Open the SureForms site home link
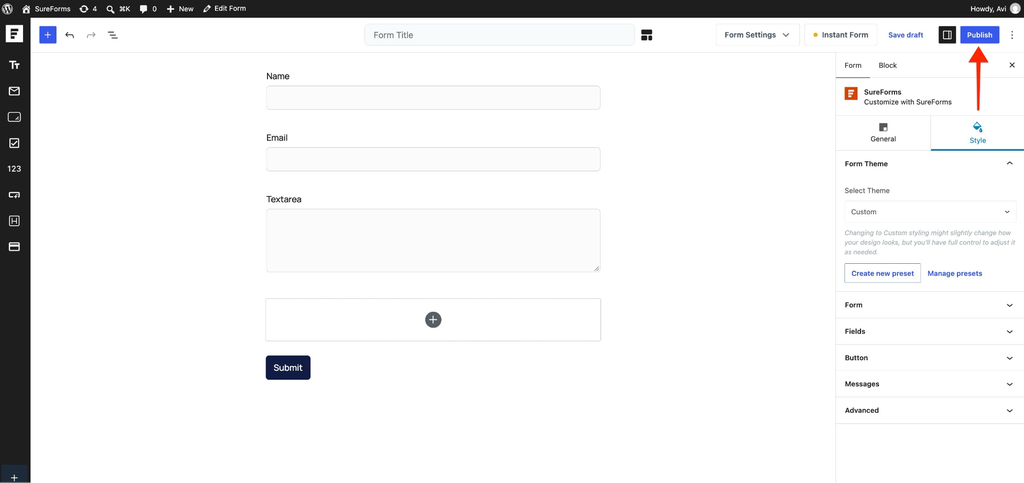Screen dimensions: 1024x483 (x=46, y=9)
